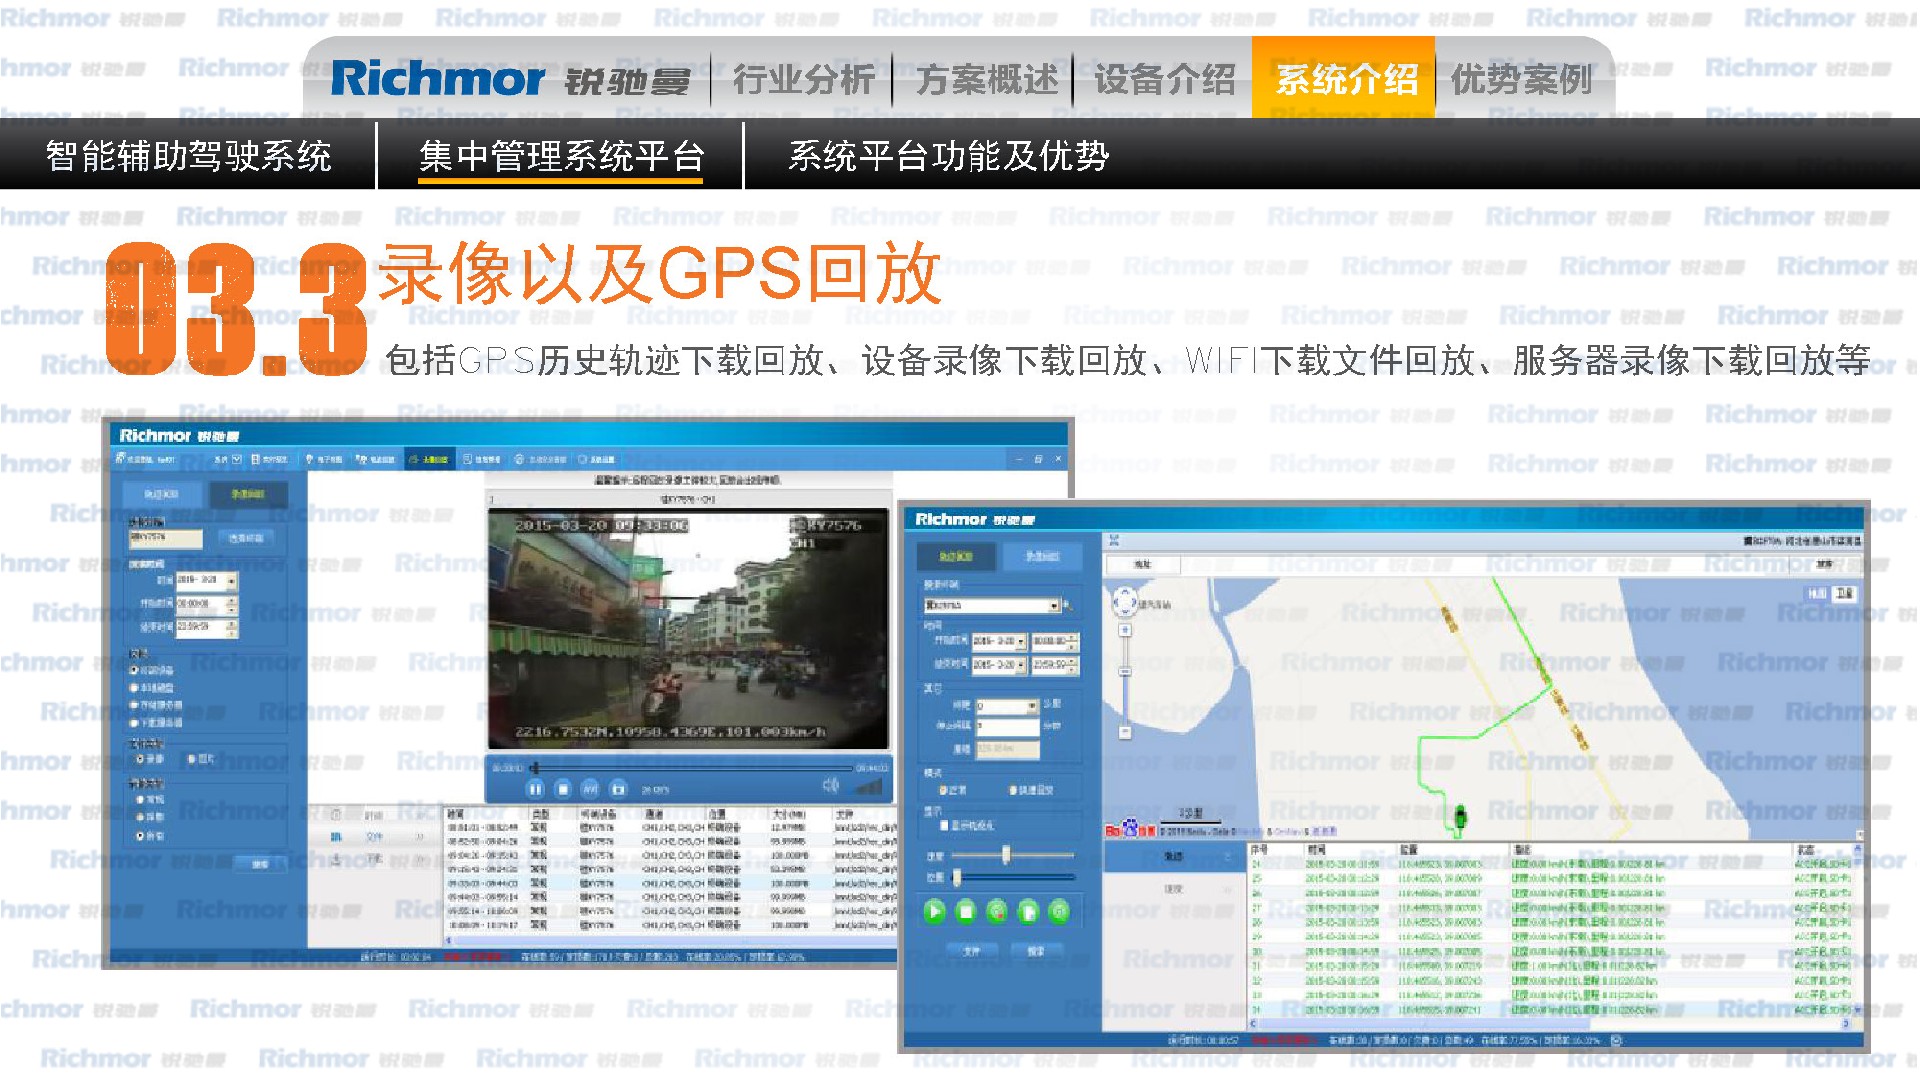Switch the map to satellite view
The width and height of the screenshot is (1920, 1079).
1846,593
